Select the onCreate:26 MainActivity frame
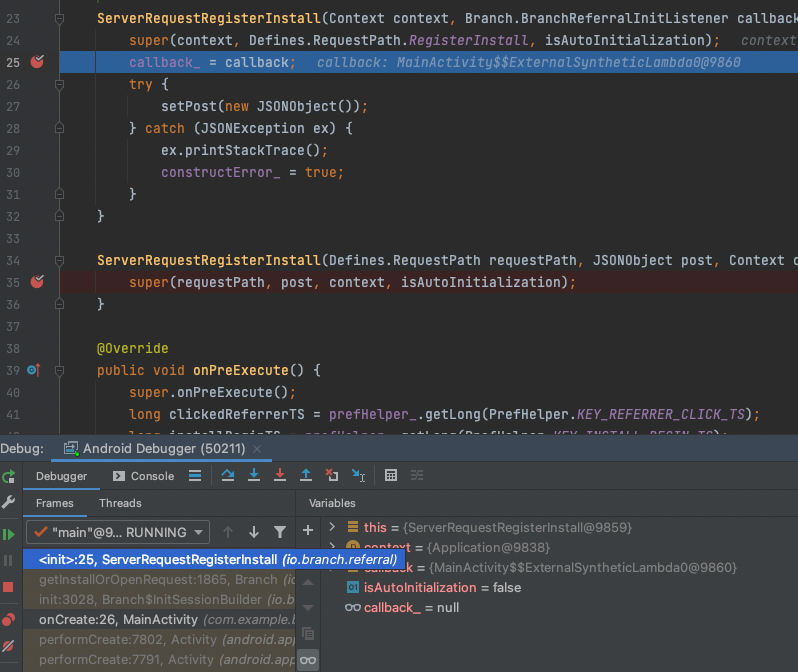The width and height of the screenshot is (798, 672). coord(159,620)
